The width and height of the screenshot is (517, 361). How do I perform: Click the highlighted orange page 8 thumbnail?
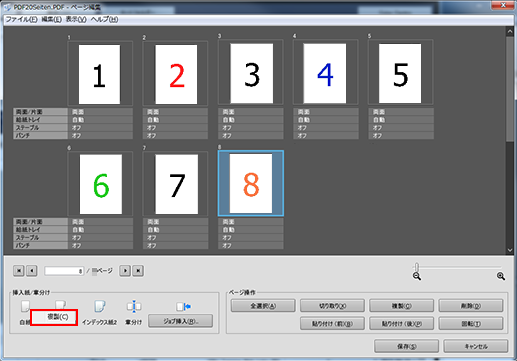tap(251, 183)
